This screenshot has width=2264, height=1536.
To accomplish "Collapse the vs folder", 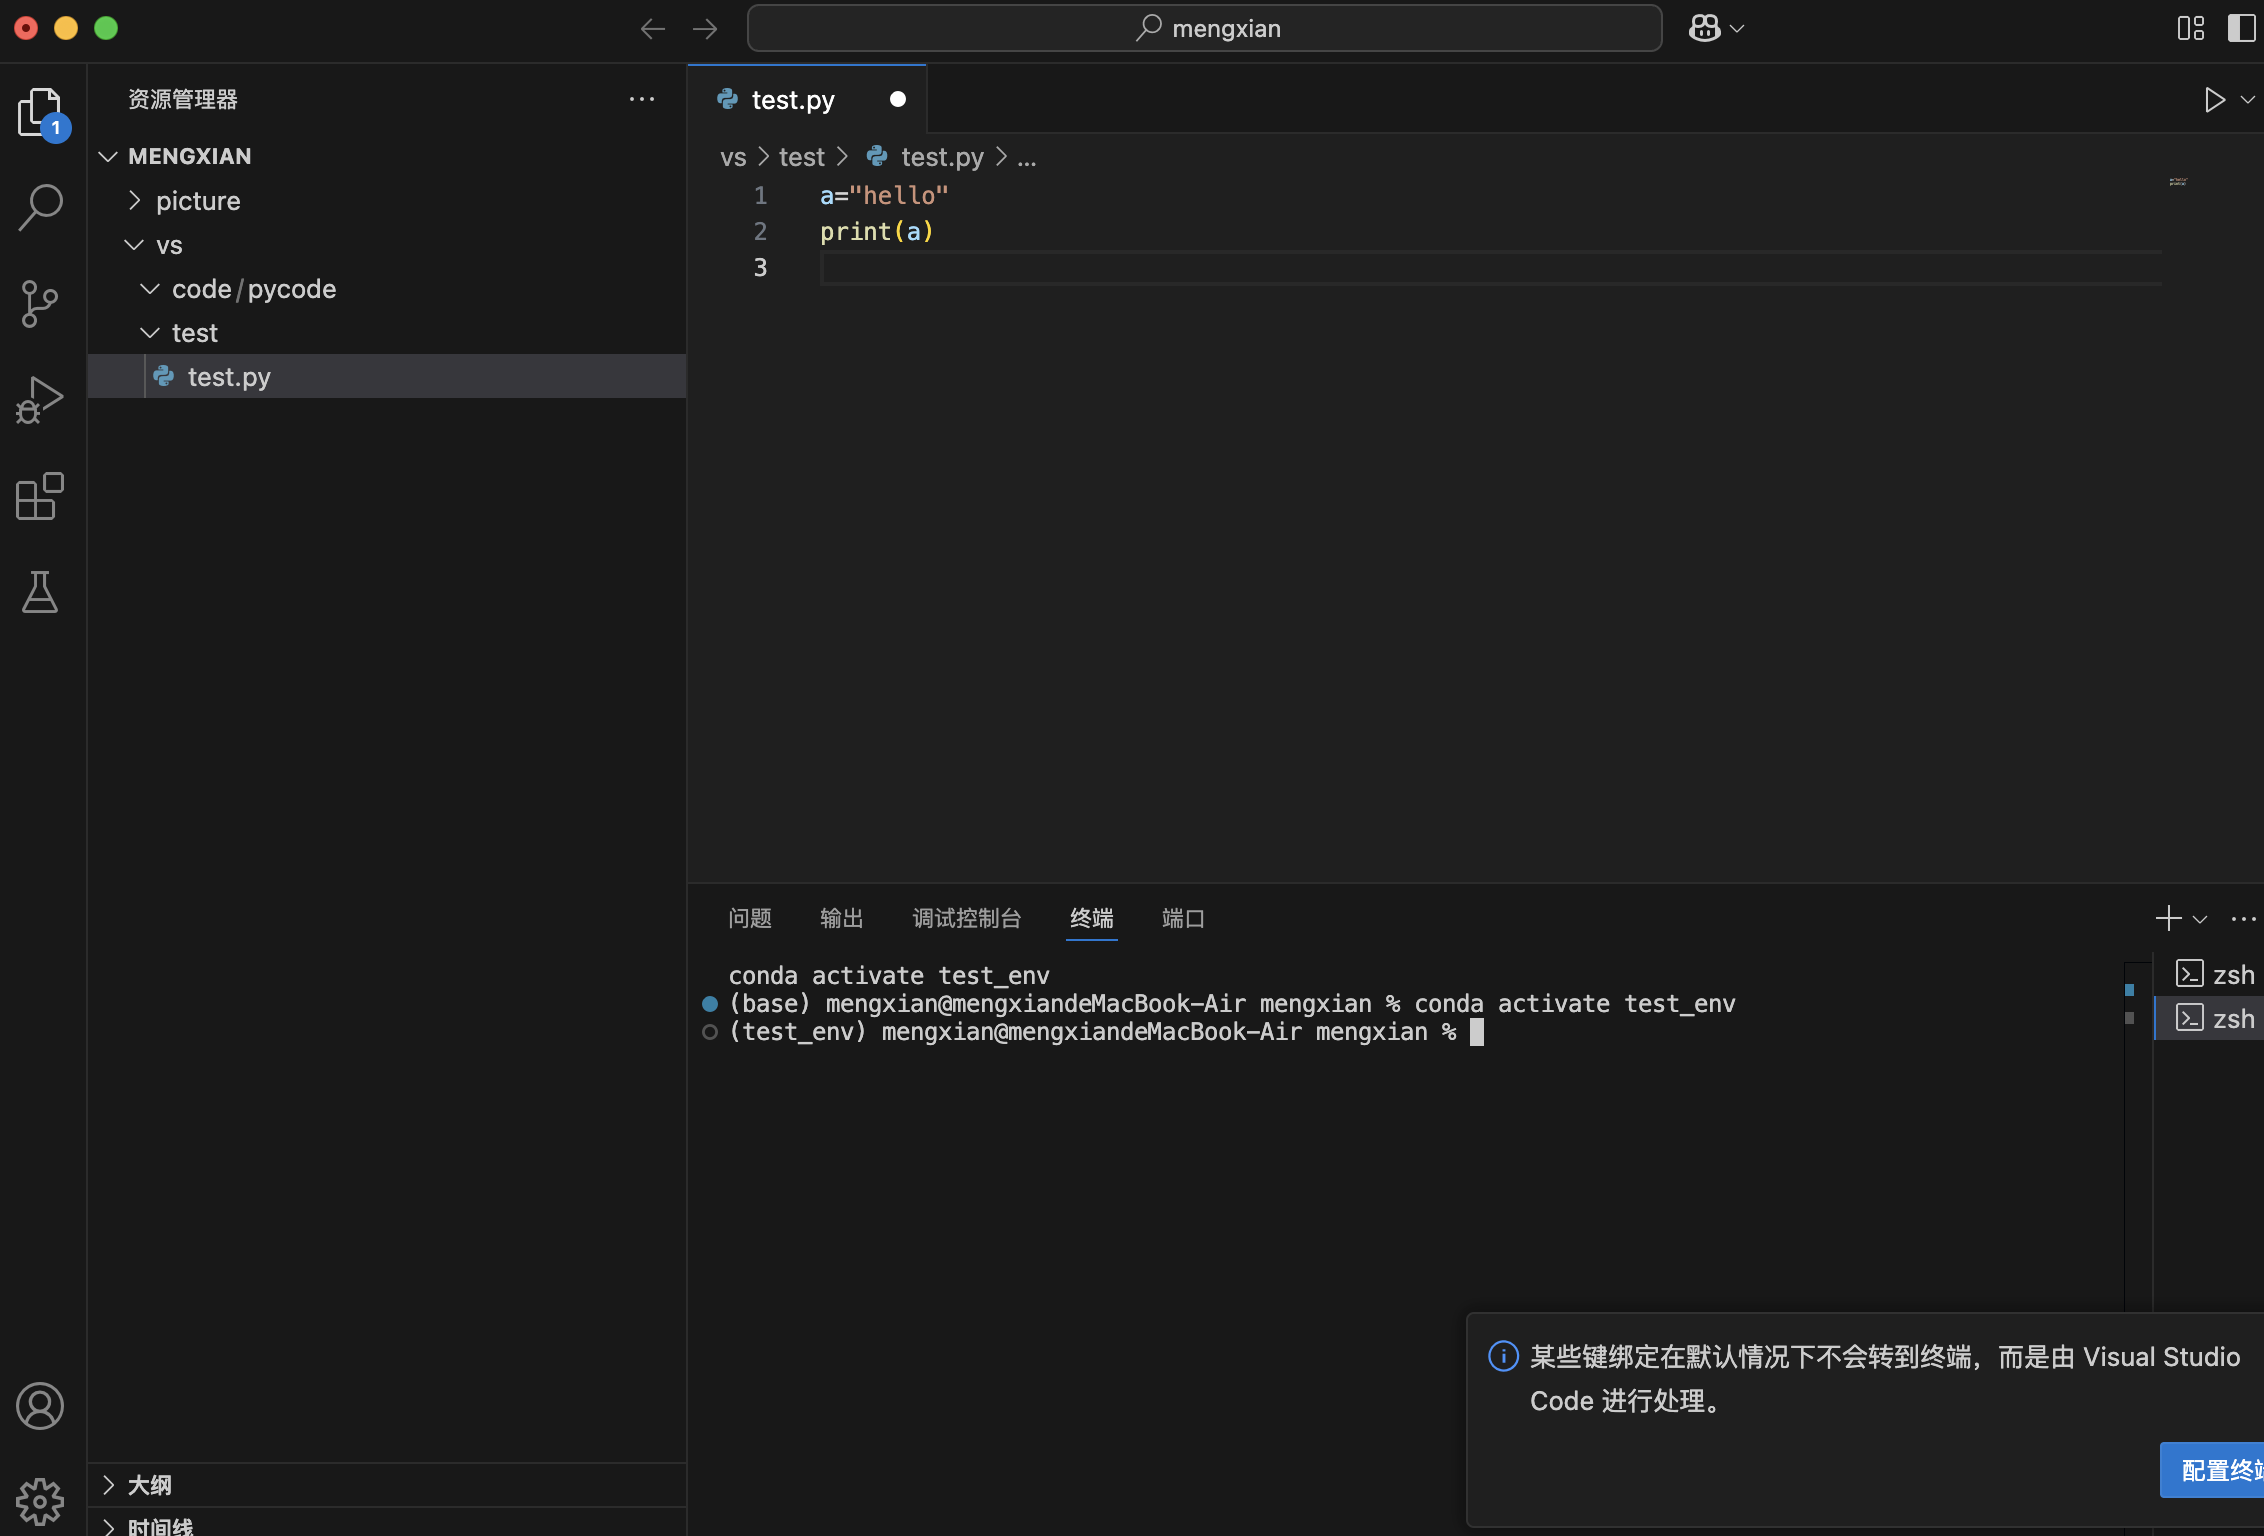I will pos(168,245).
